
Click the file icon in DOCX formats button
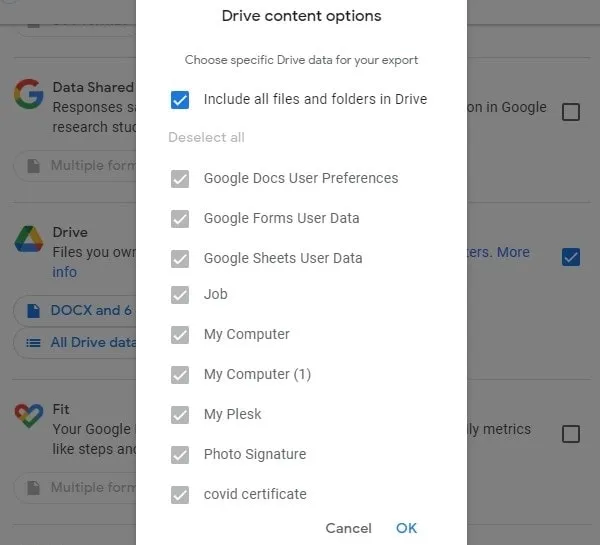pyautogui.click(x=33, y=311)
